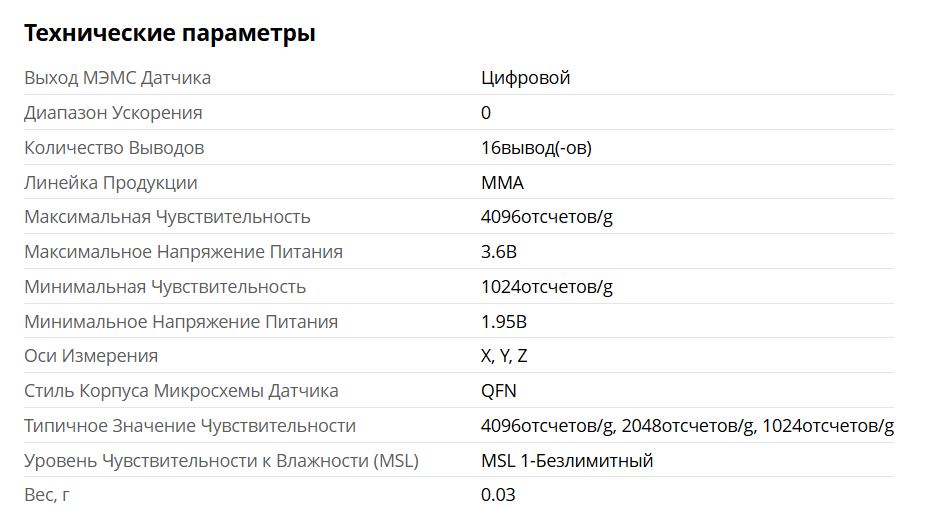Click the Оси Измерения label
This screenshot has width=926, height=520.
coord(91,356)
